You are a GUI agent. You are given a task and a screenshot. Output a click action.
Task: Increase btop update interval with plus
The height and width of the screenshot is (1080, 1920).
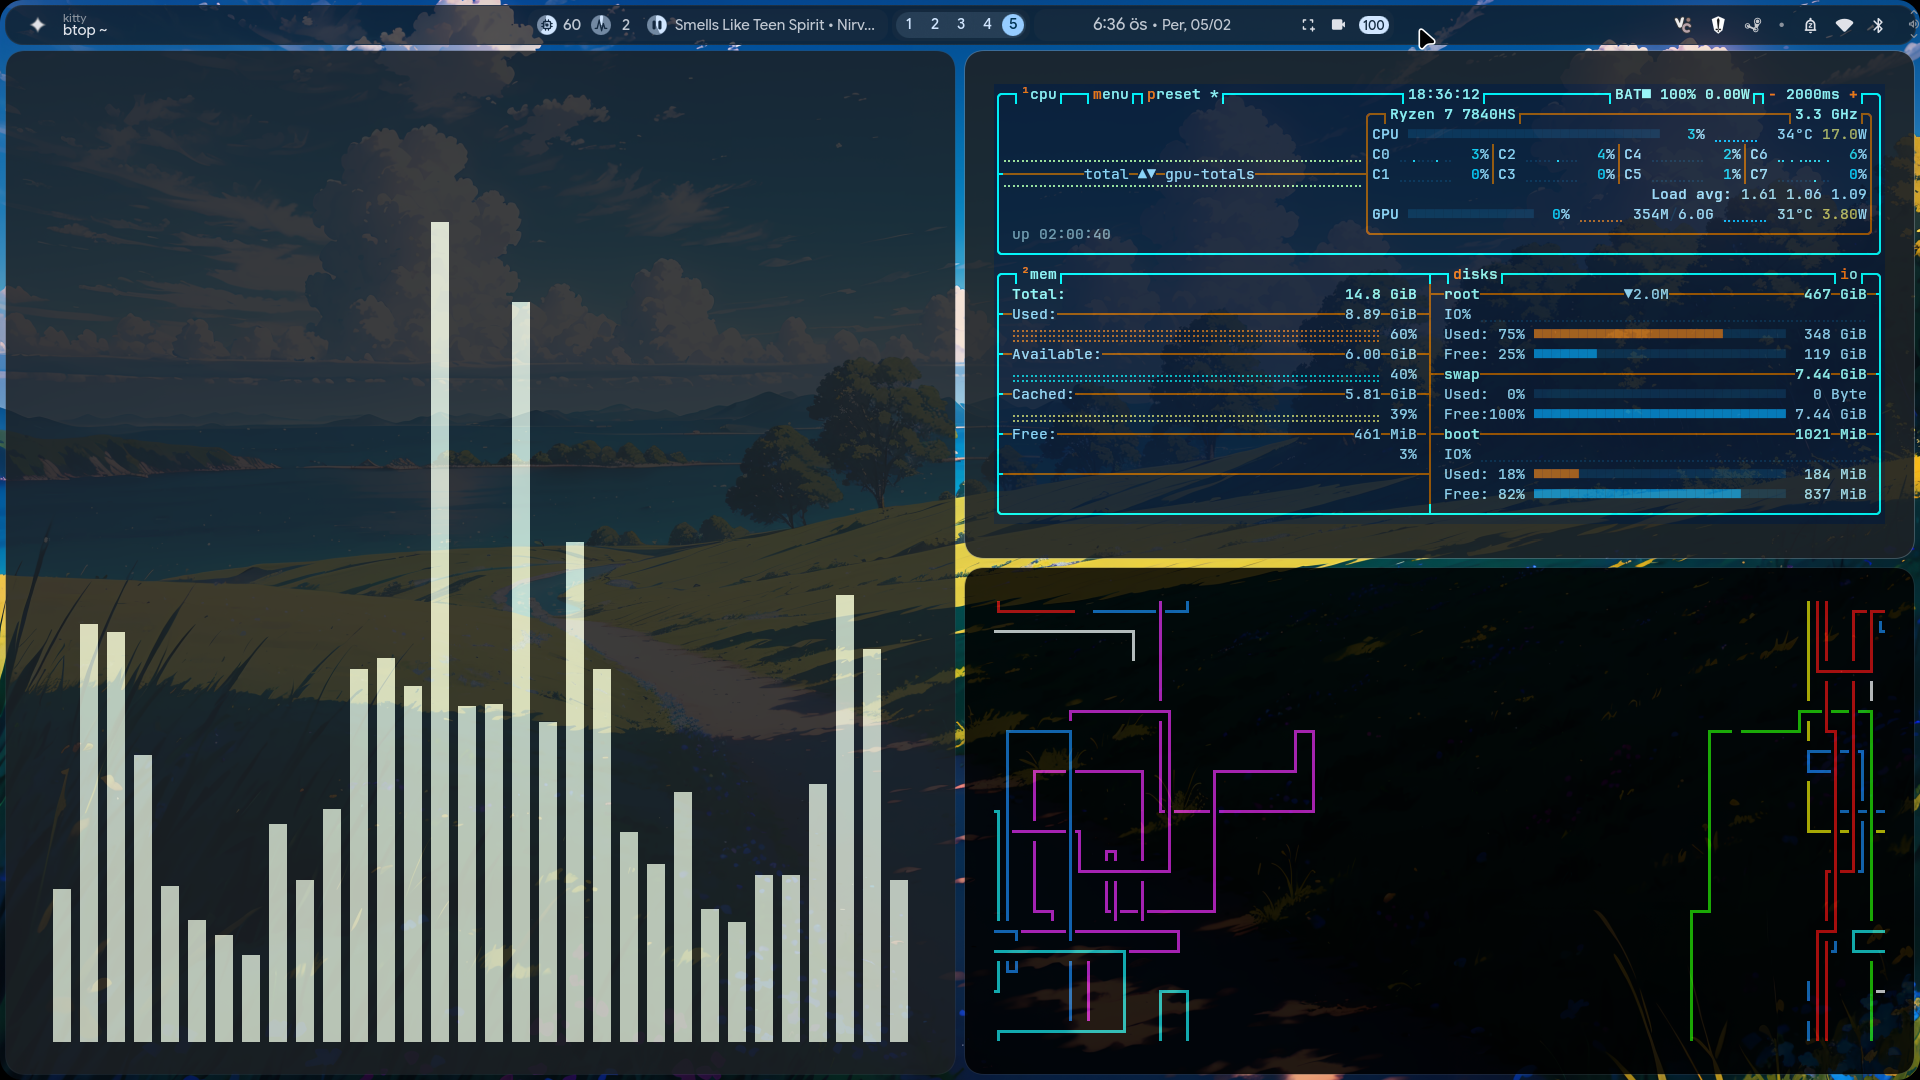click(1853, 95)
